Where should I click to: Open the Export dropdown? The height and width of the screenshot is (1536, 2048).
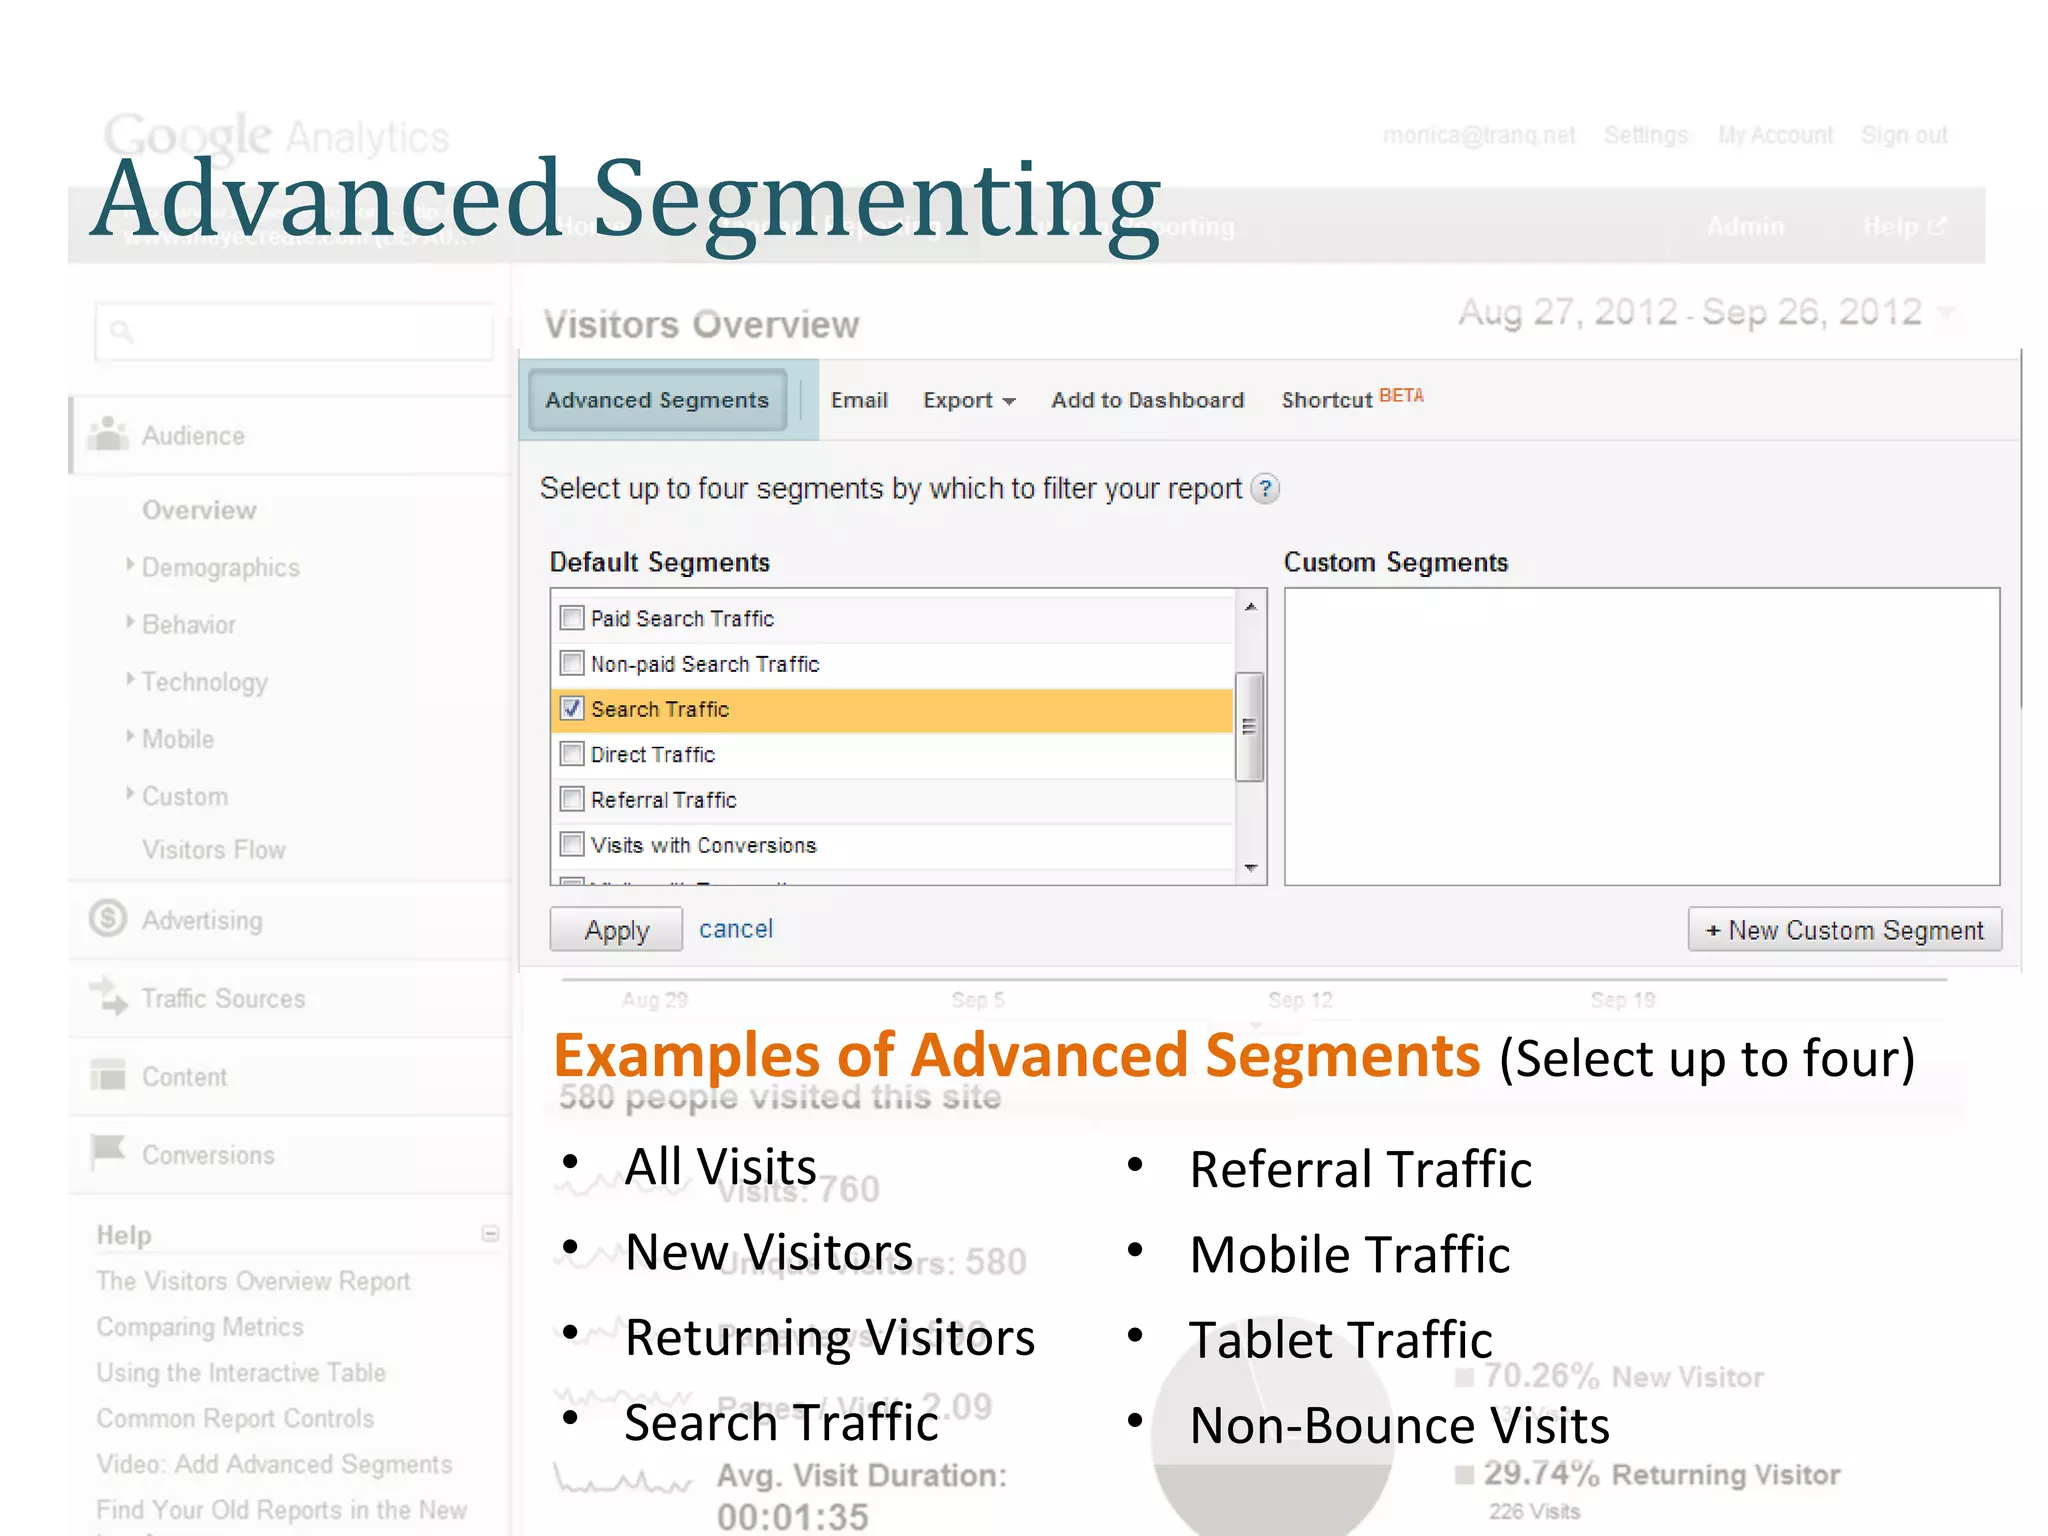(968, 400)
